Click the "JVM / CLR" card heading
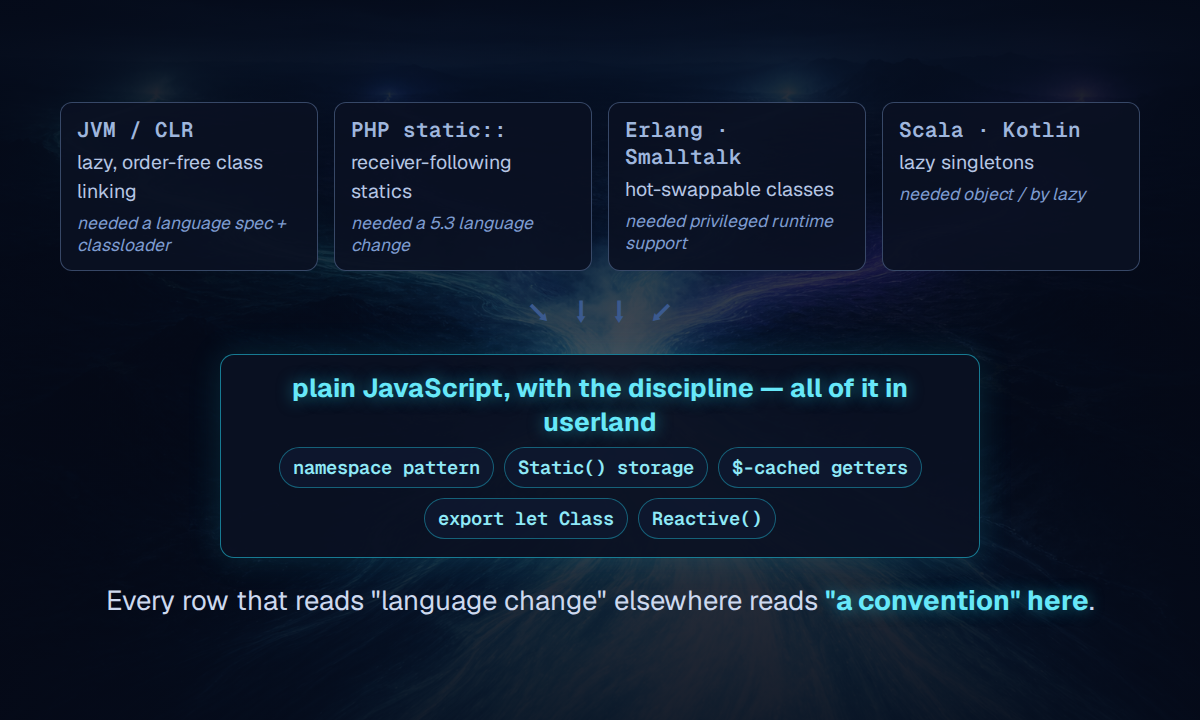This screenshot has width=1200, height=720. (135, 130)
